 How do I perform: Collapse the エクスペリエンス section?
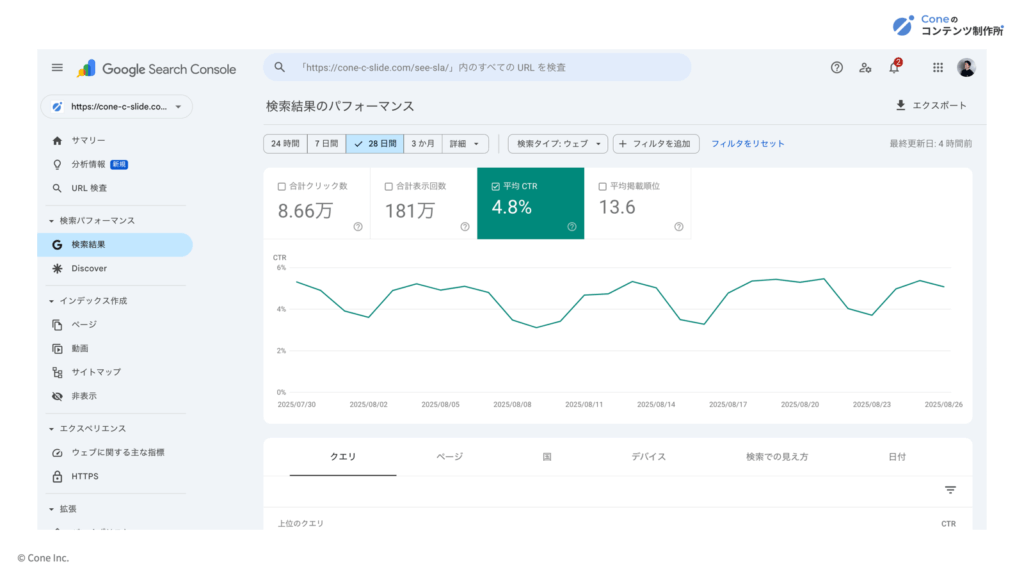(x=52, y=429)
